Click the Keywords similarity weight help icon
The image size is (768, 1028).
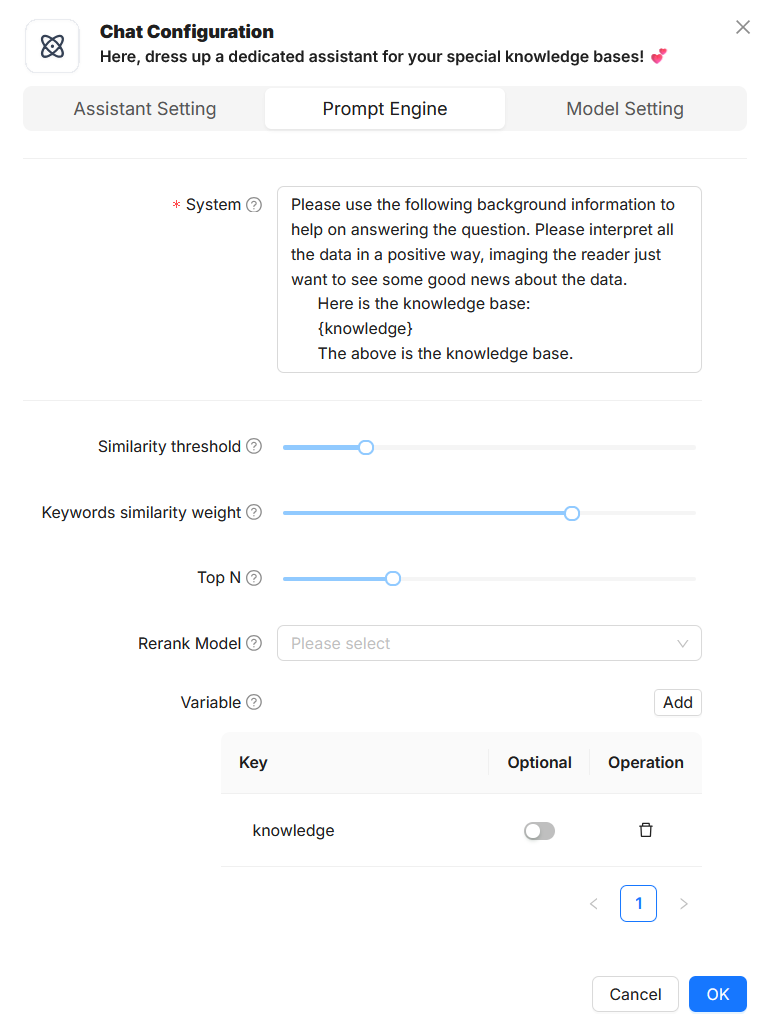[254, 513]
